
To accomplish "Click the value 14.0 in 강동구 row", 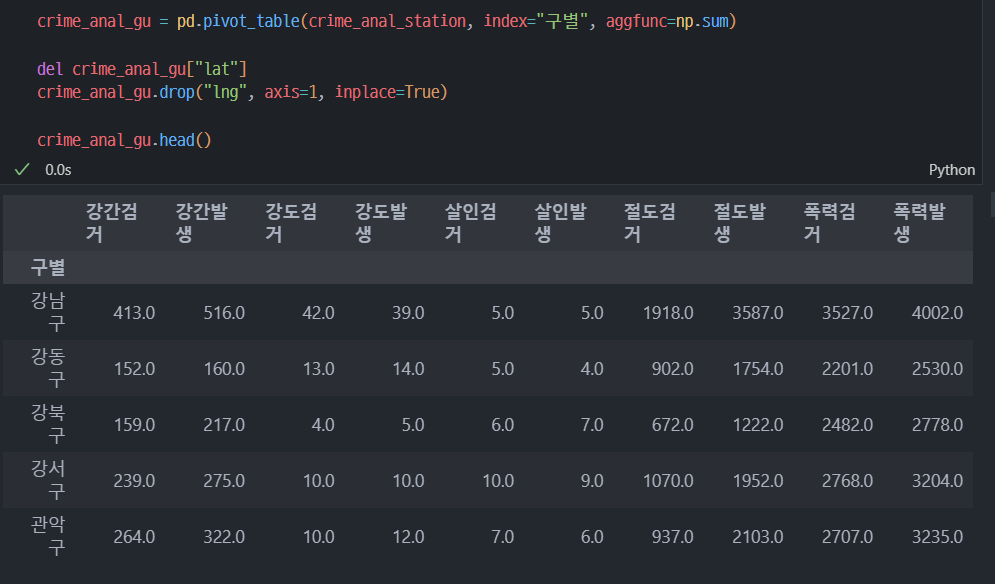I will [408, 369].
